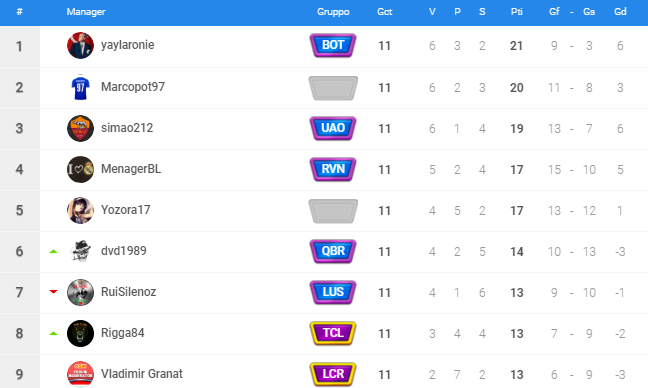Click simao212's AS Roma avatar
Screen dimensions: 648x388
coord(80,128)
